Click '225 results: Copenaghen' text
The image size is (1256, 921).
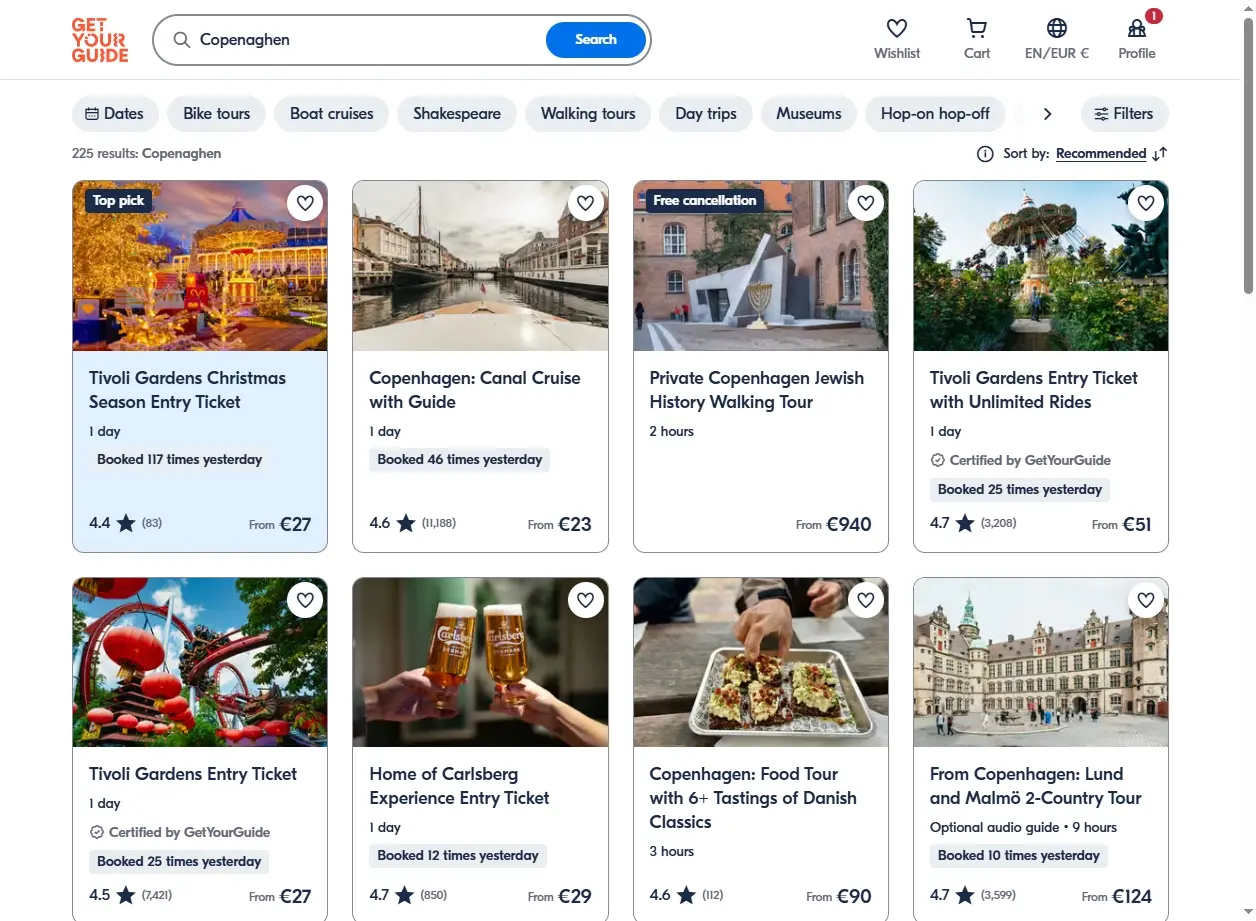pos(147,154)
